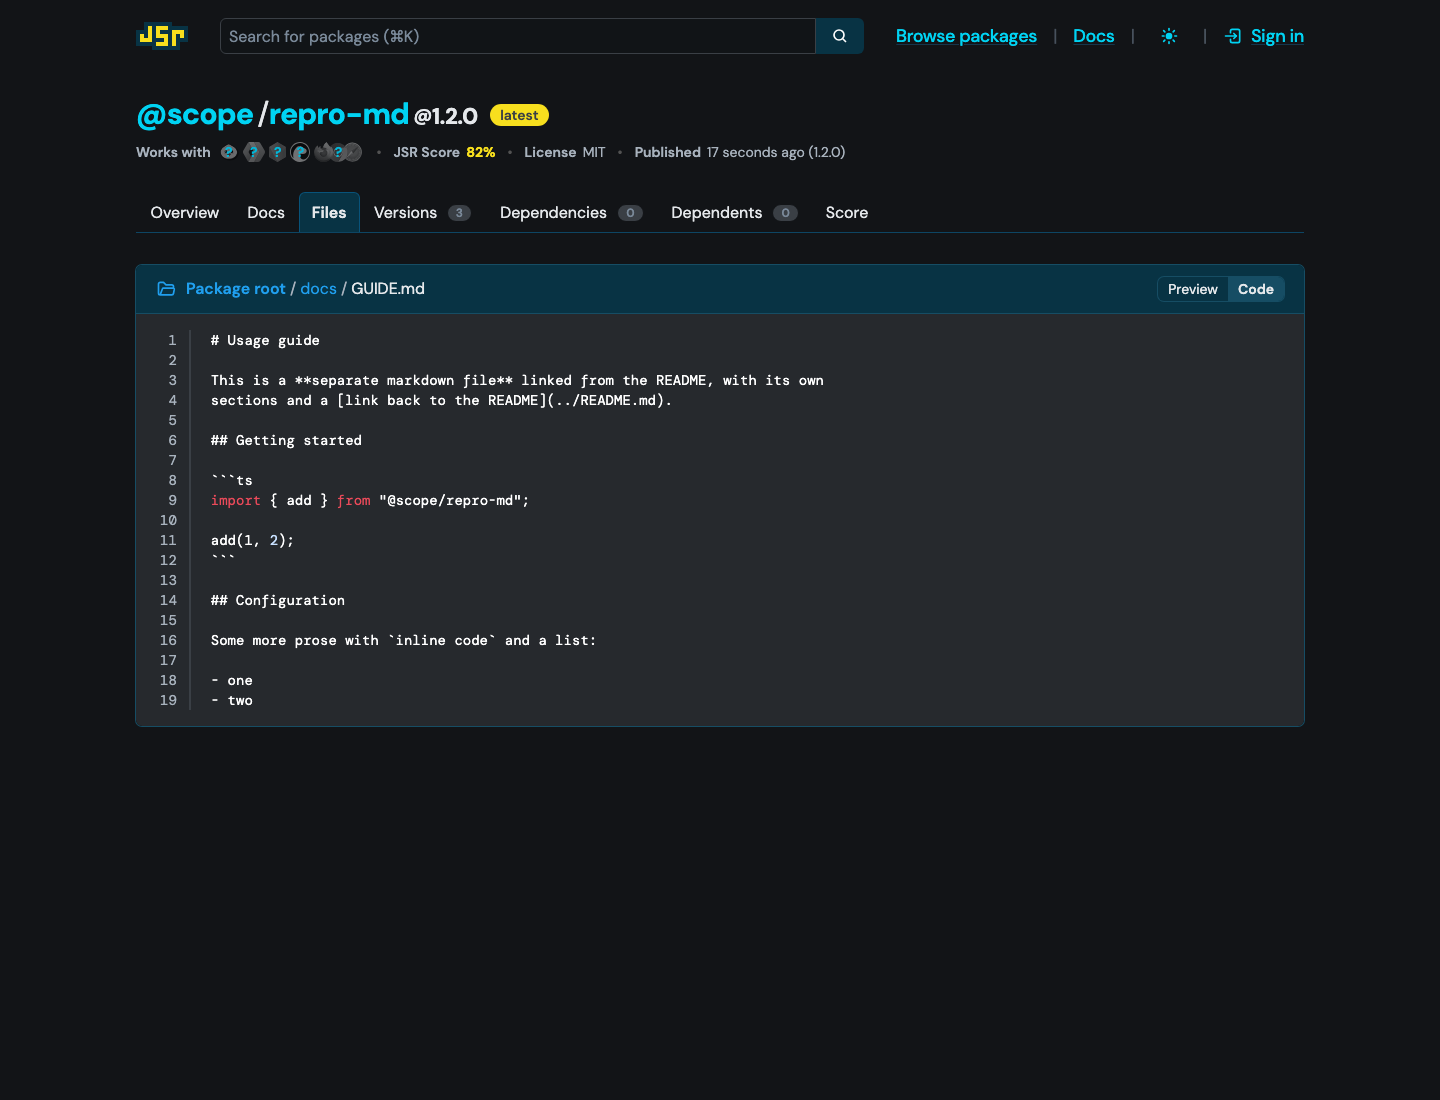
Task: Click the sign-in arrow icon
Action: (x=1233, y=36)
